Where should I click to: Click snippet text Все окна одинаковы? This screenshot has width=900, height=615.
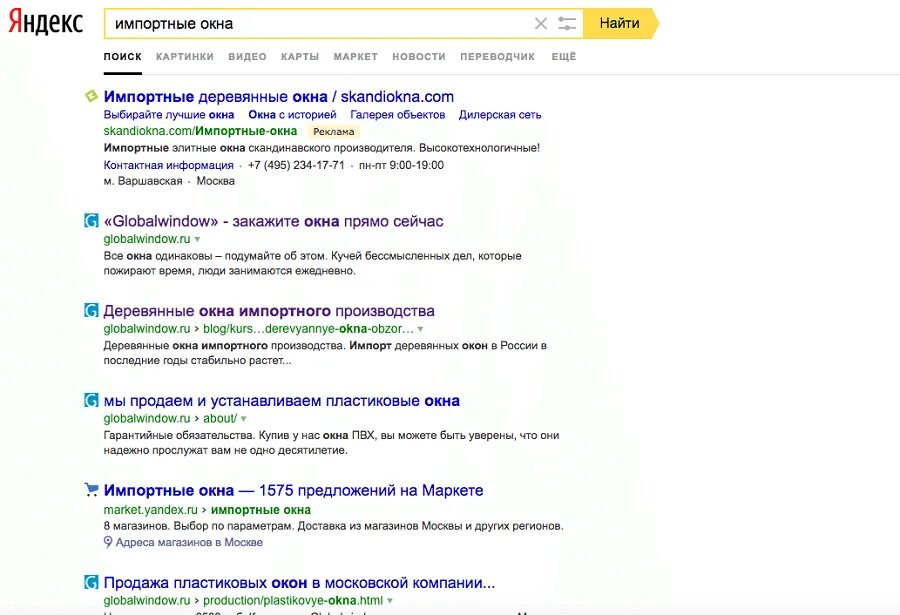[158, 256]
